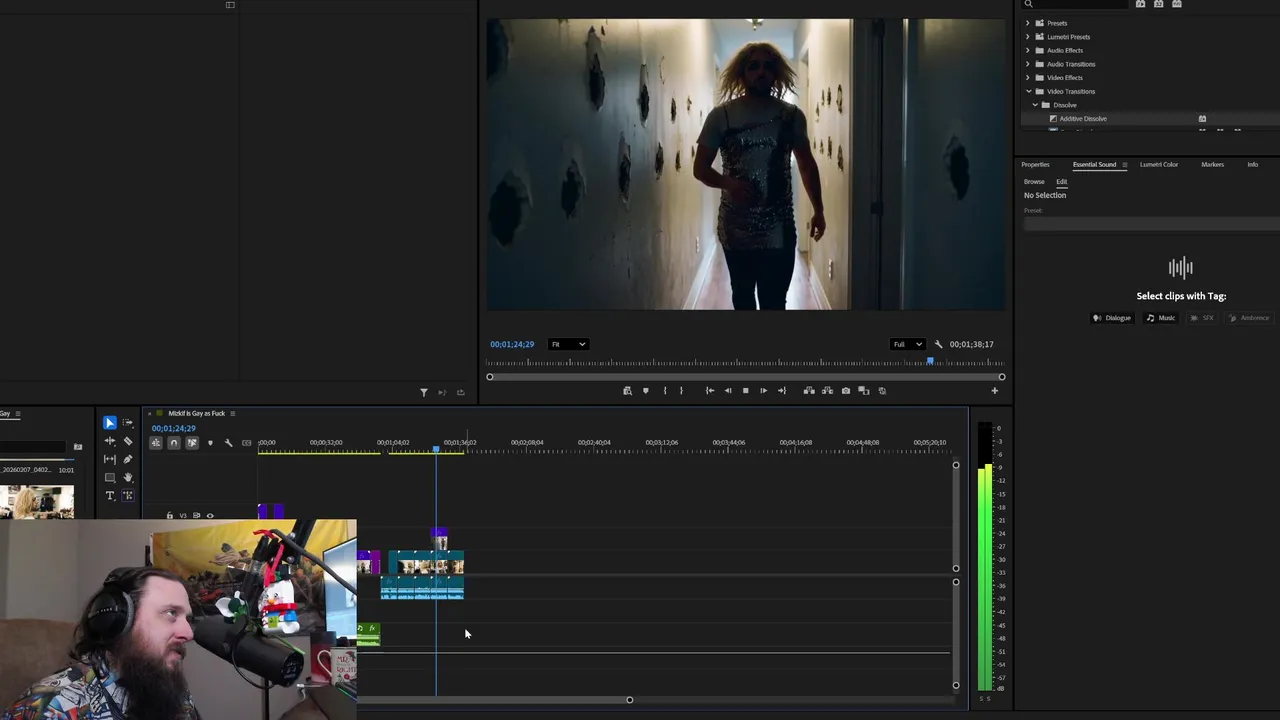Select the Pen tool
This screenshot has height=720, width=1280.
click(128, 459)
